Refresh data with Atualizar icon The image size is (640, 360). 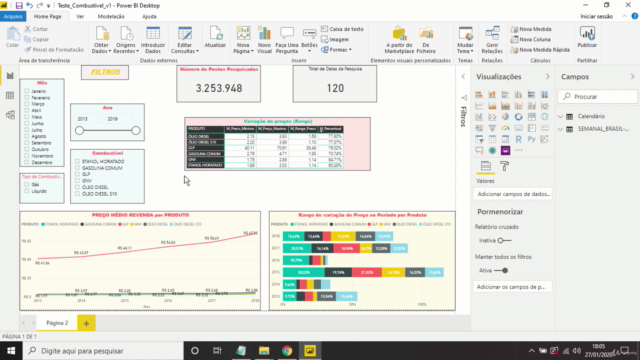click(215, 33)
